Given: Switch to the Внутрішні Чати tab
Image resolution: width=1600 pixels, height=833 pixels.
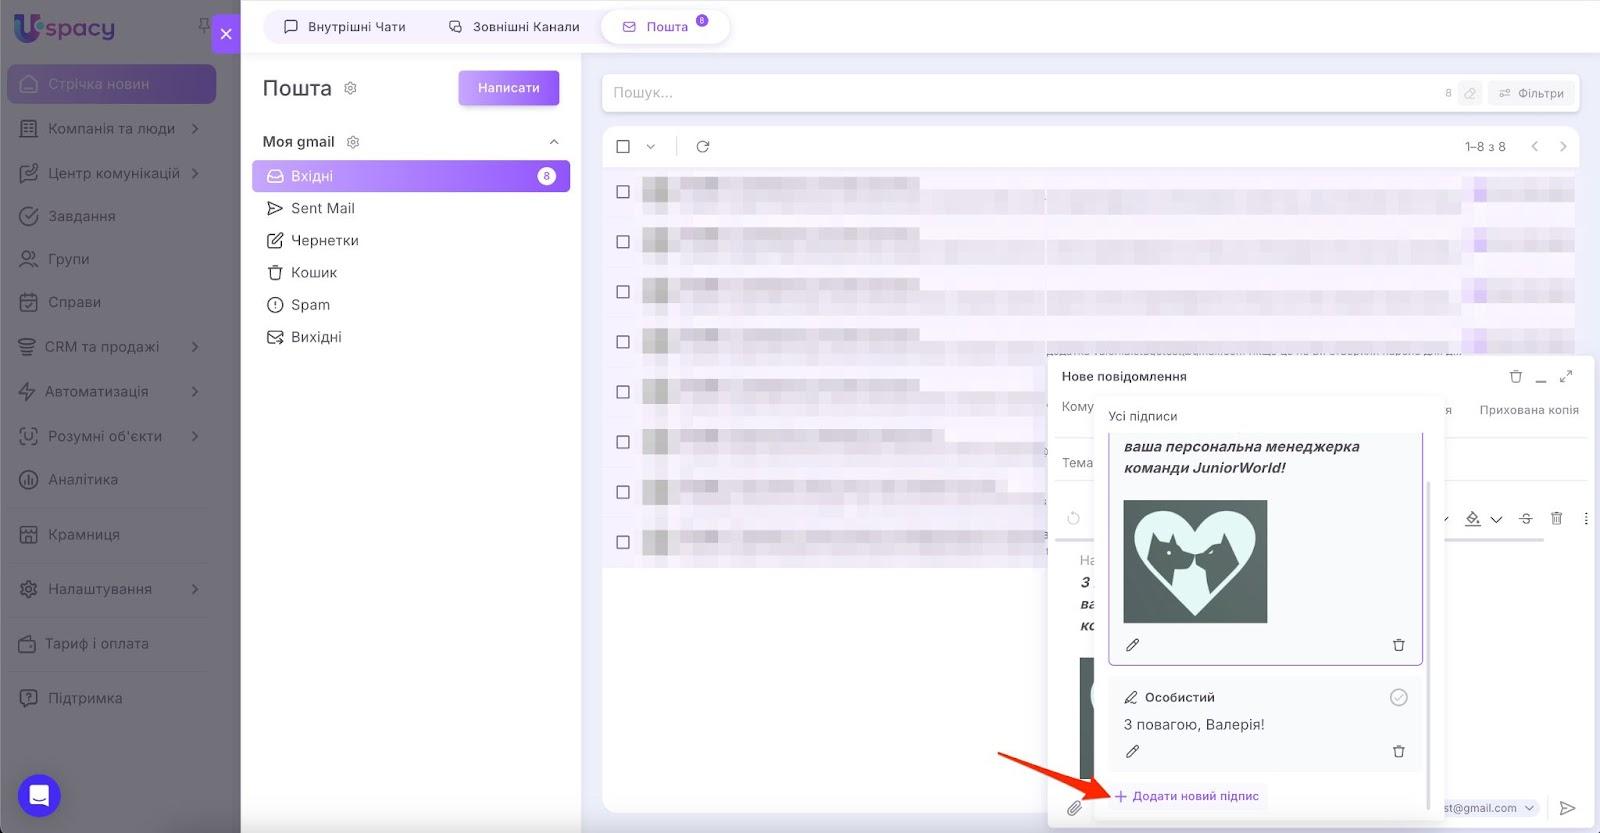Looking at the screenshot, I should (346, 27).
